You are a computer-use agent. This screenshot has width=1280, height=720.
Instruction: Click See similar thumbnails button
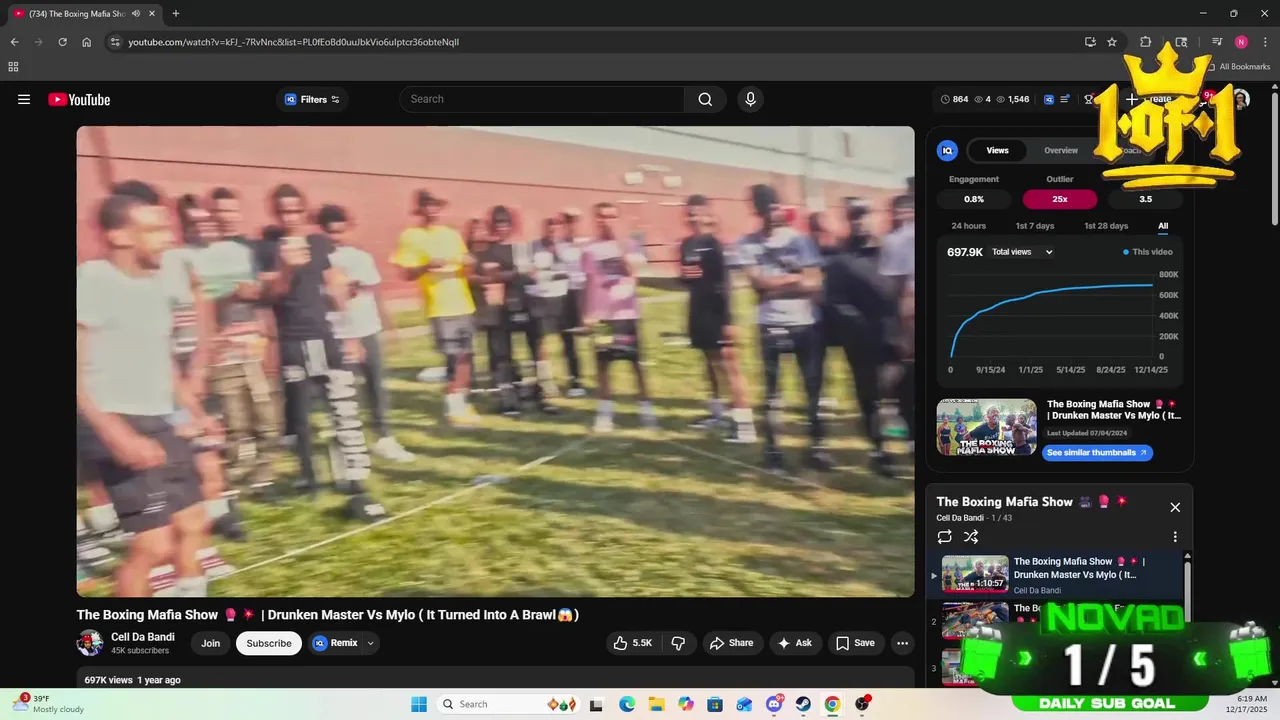point(1097,452)
